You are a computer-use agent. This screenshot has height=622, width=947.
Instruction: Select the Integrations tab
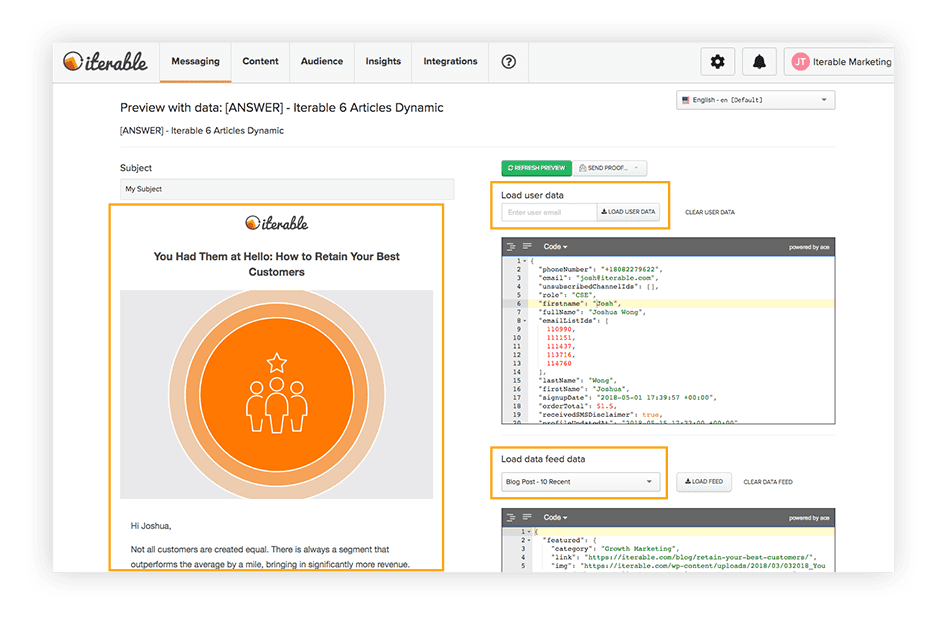point(450,62)
